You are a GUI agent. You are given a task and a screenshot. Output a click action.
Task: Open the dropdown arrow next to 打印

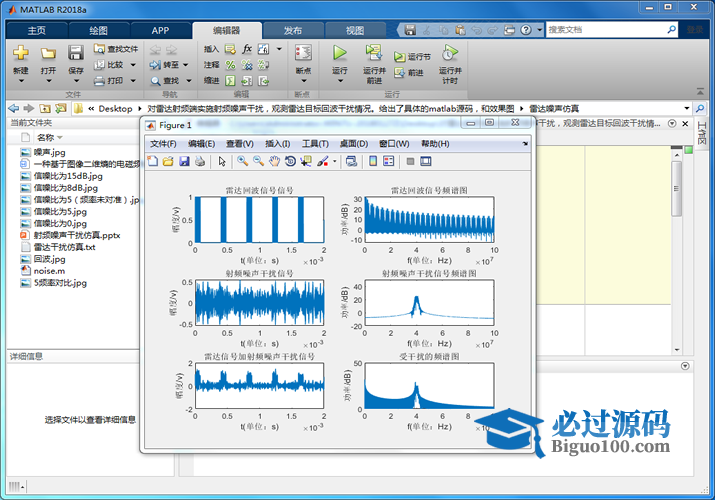(x=133, y=81)
